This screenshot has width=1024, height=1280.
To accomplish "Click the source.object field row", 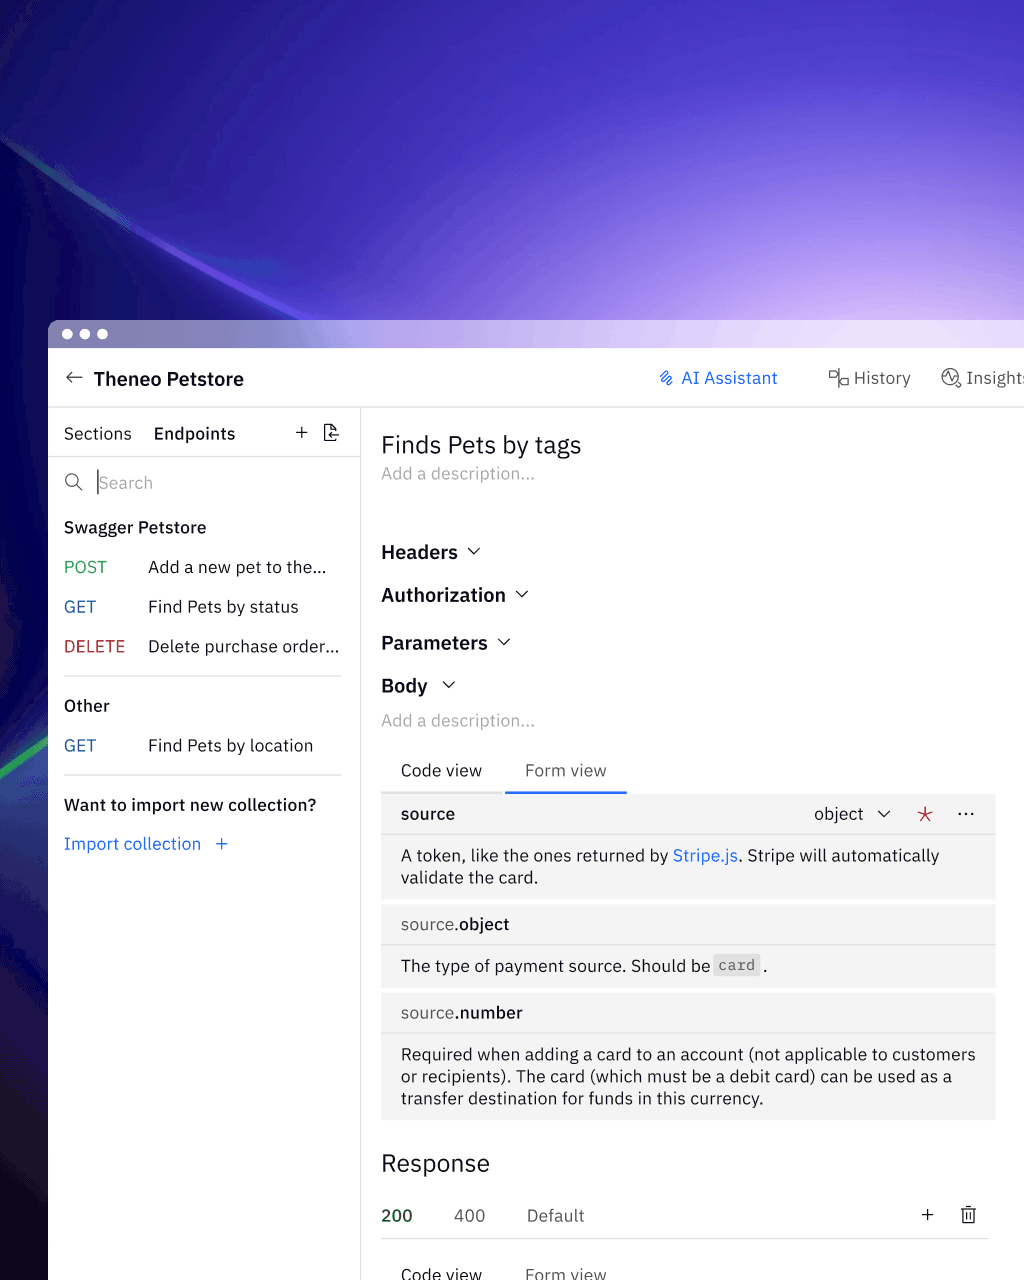I will click(x=688, y=925).
